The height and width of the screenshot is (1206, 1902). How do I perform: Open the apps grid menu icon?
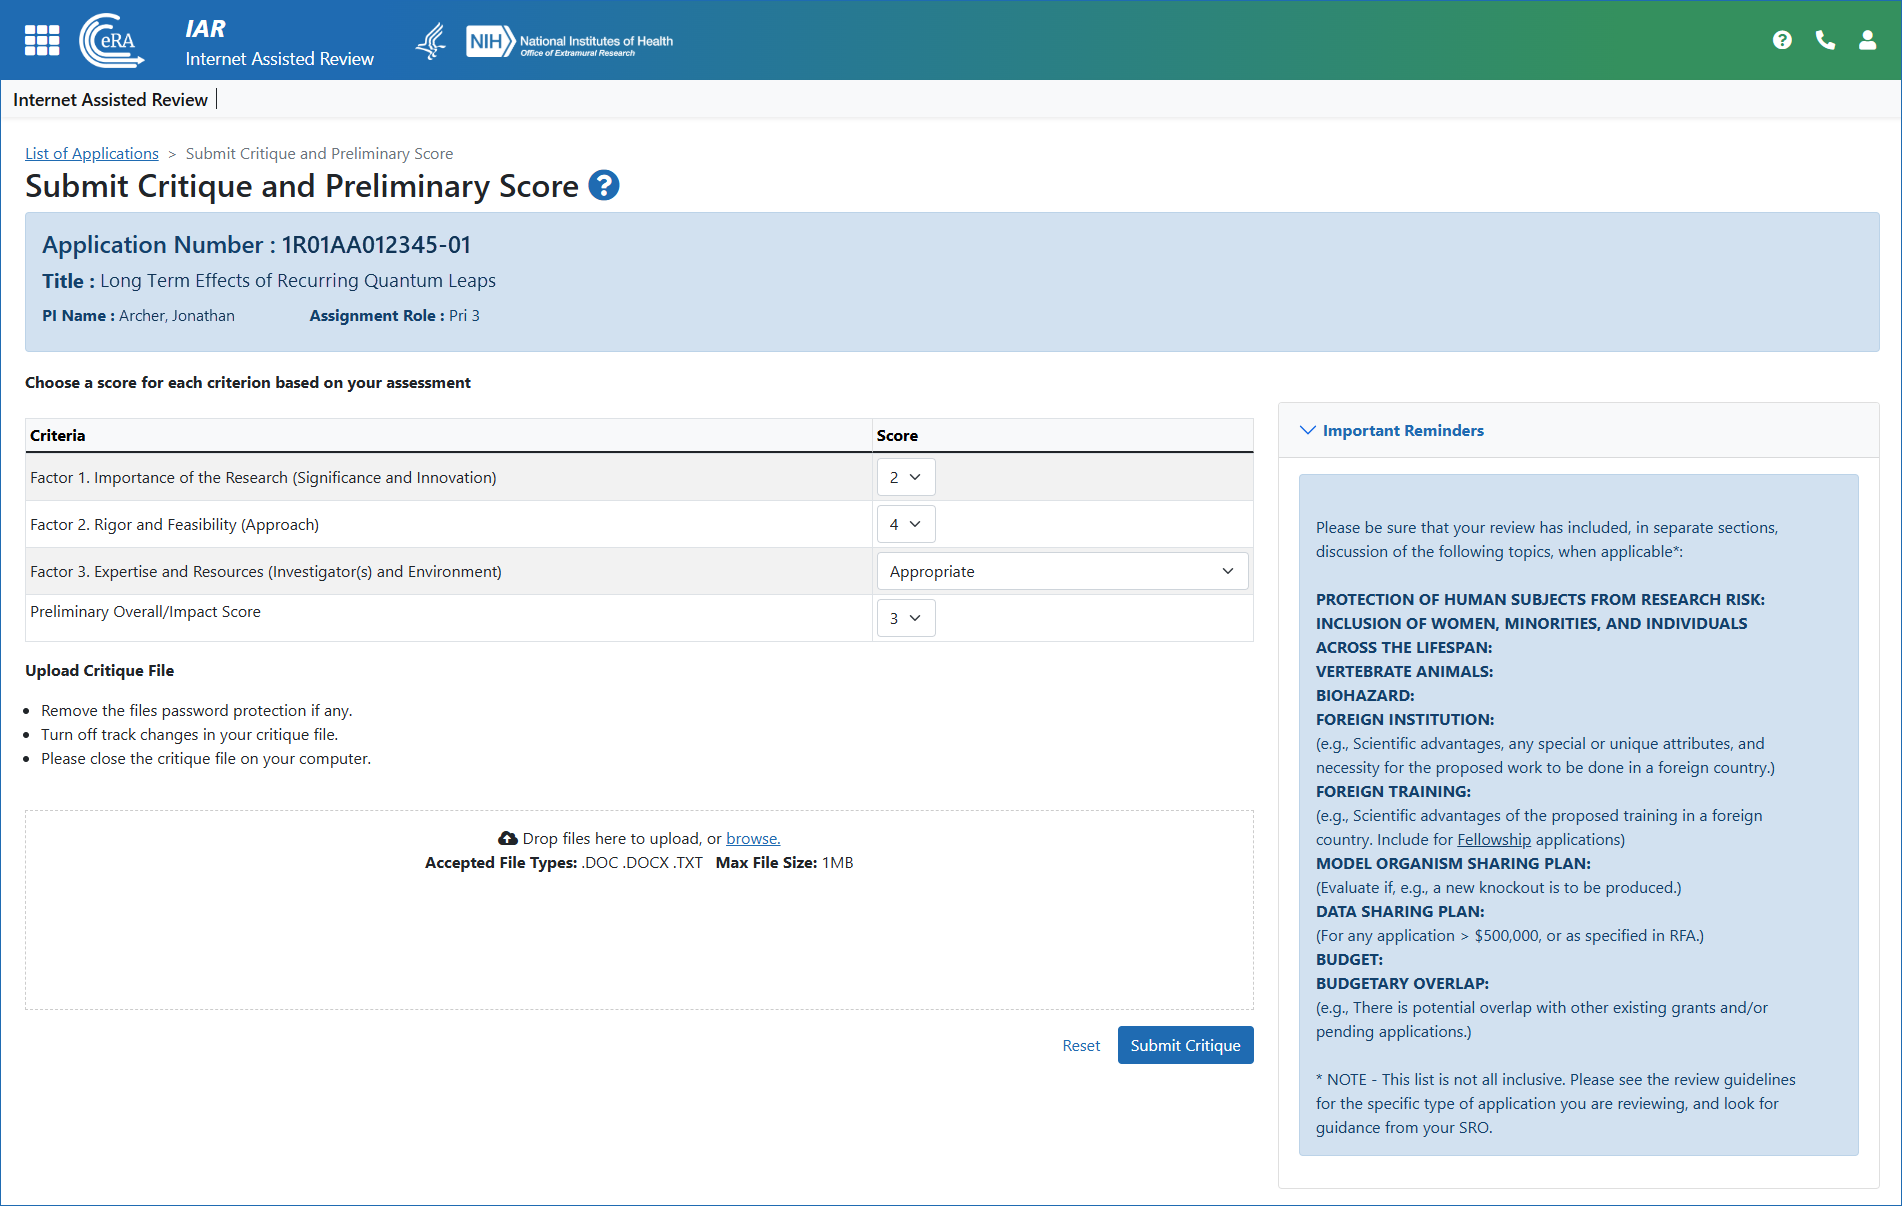click(x=42, y=40)
